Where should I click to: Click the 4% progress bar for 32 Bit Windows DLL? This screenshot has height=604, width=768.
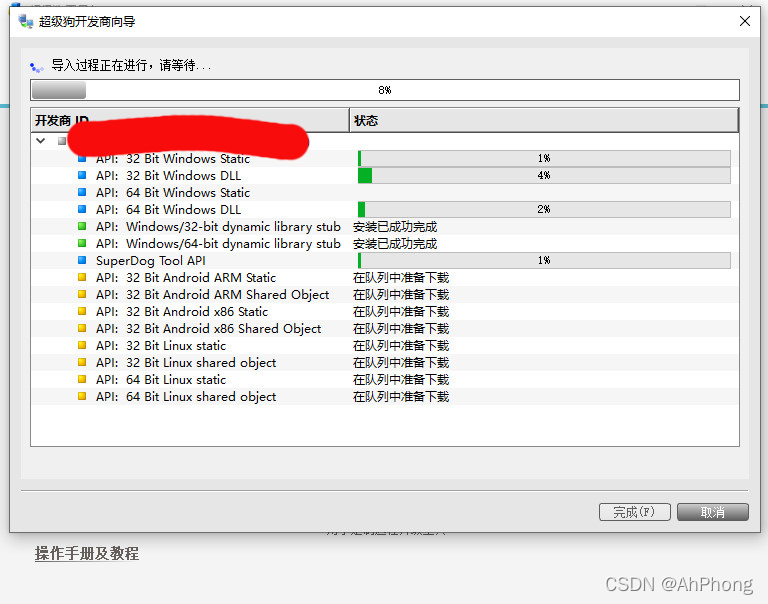pyautogui.click(x=544, y=175)
